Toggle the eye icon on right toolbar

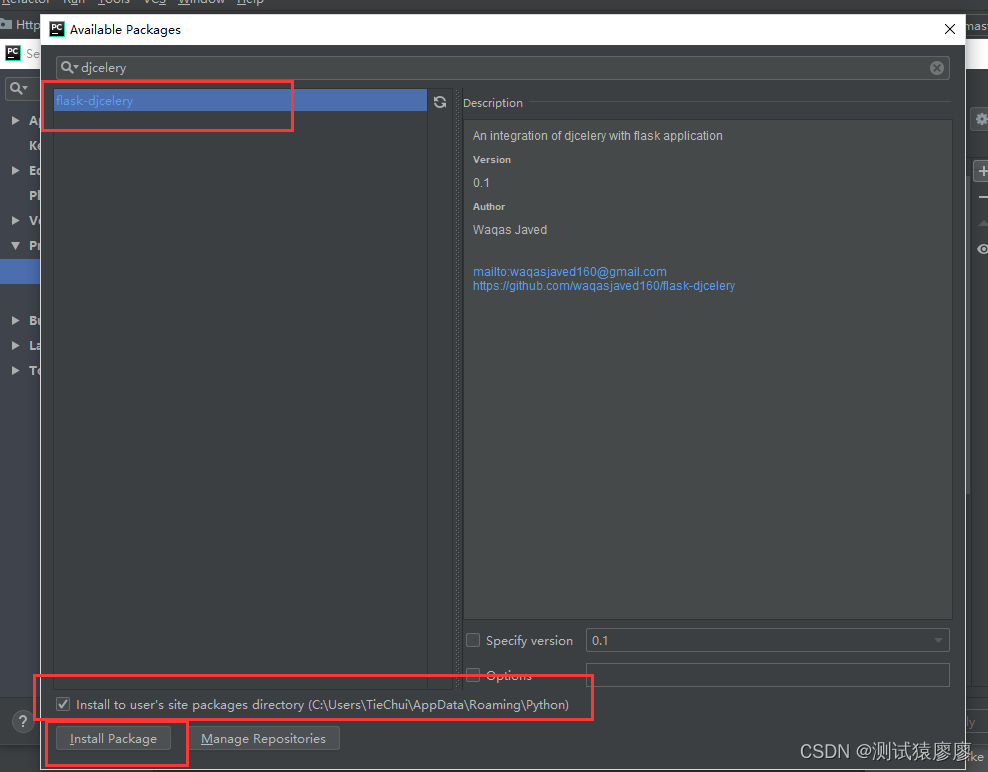pos(981,249)
